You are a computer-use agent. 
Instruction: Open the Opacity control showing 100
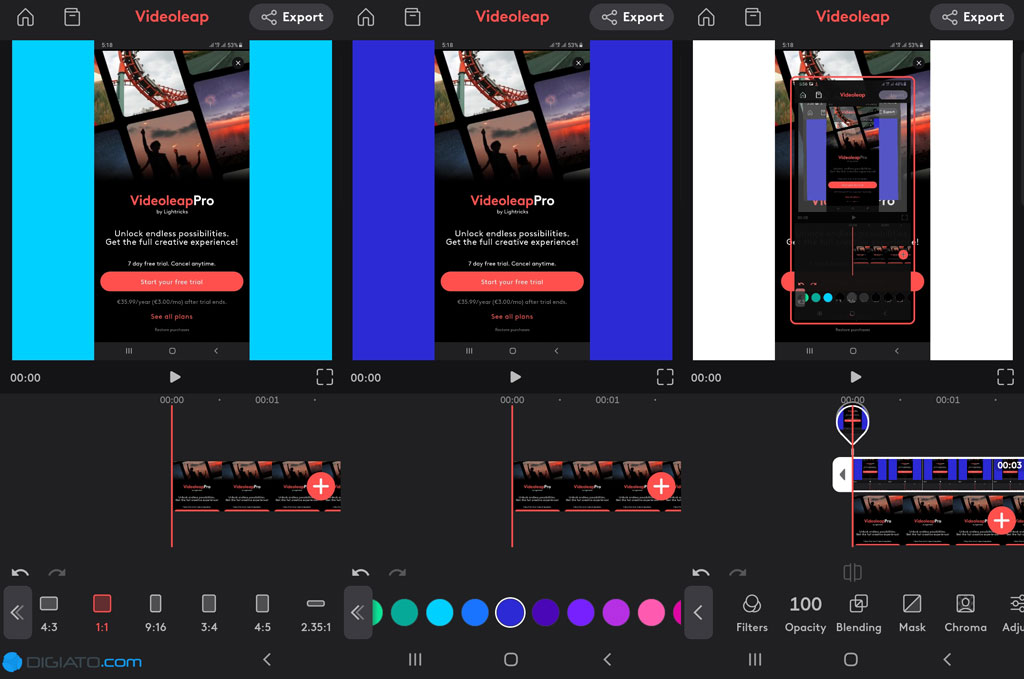tap(805, 613)
